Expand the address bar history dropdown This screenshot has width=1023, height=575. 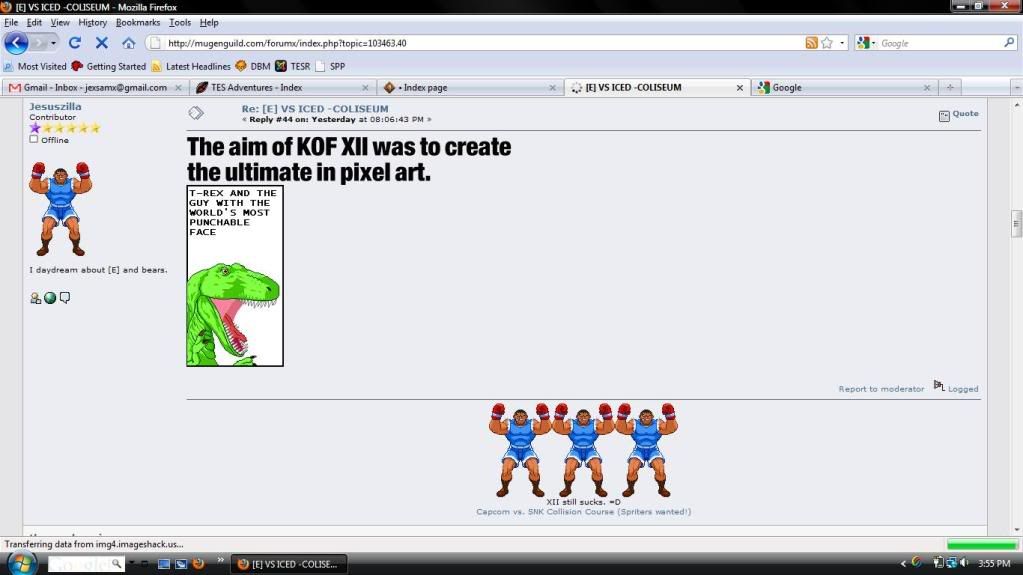click(x=842, y=43)
